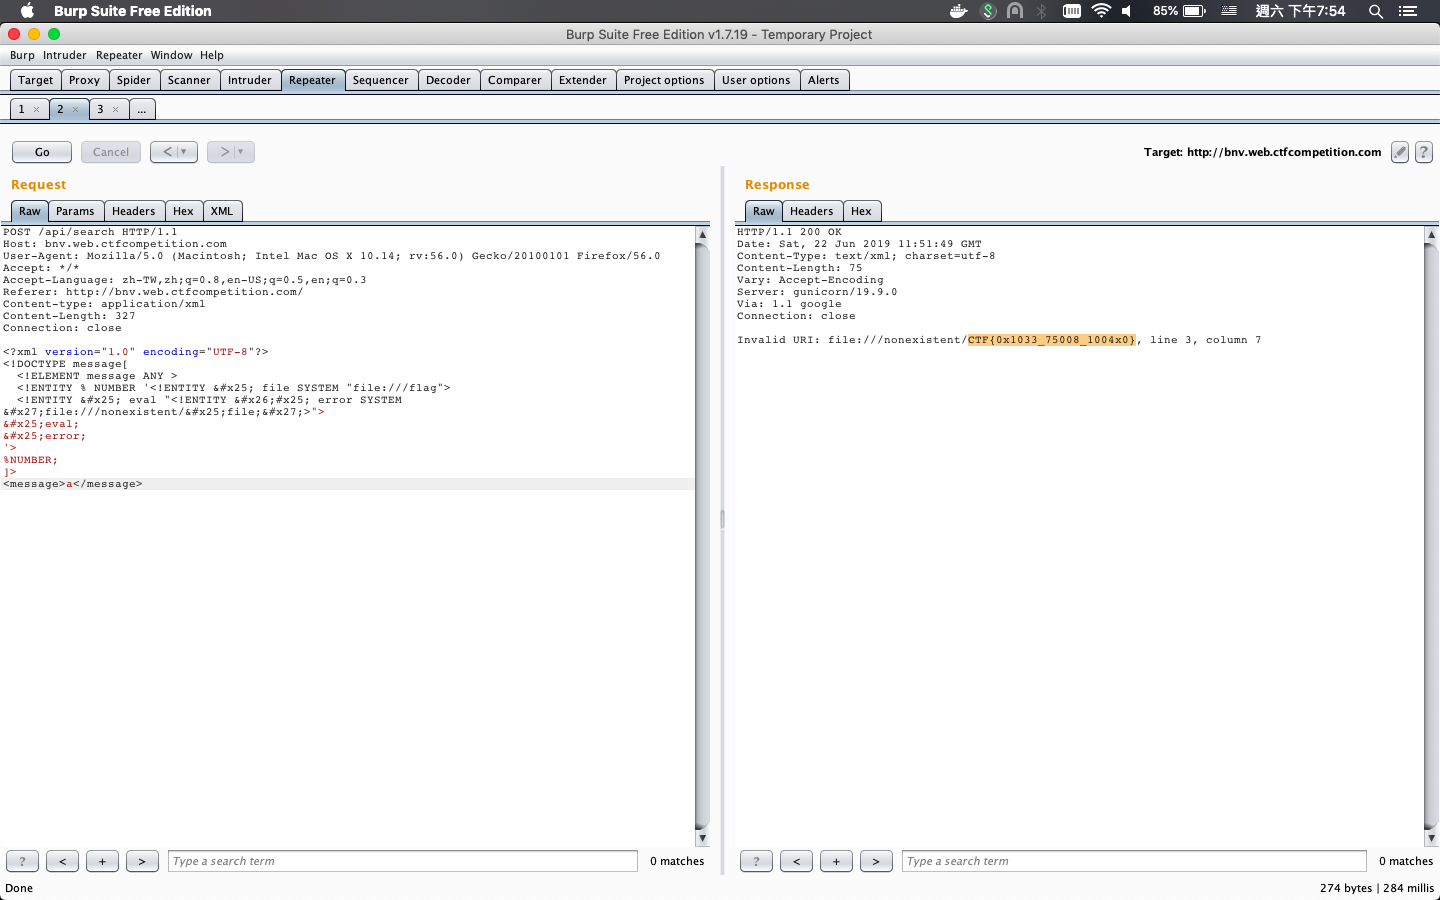Viewport: 1440px width, 900px height.
Task: Open the Window menu
Action: [171, 55]
